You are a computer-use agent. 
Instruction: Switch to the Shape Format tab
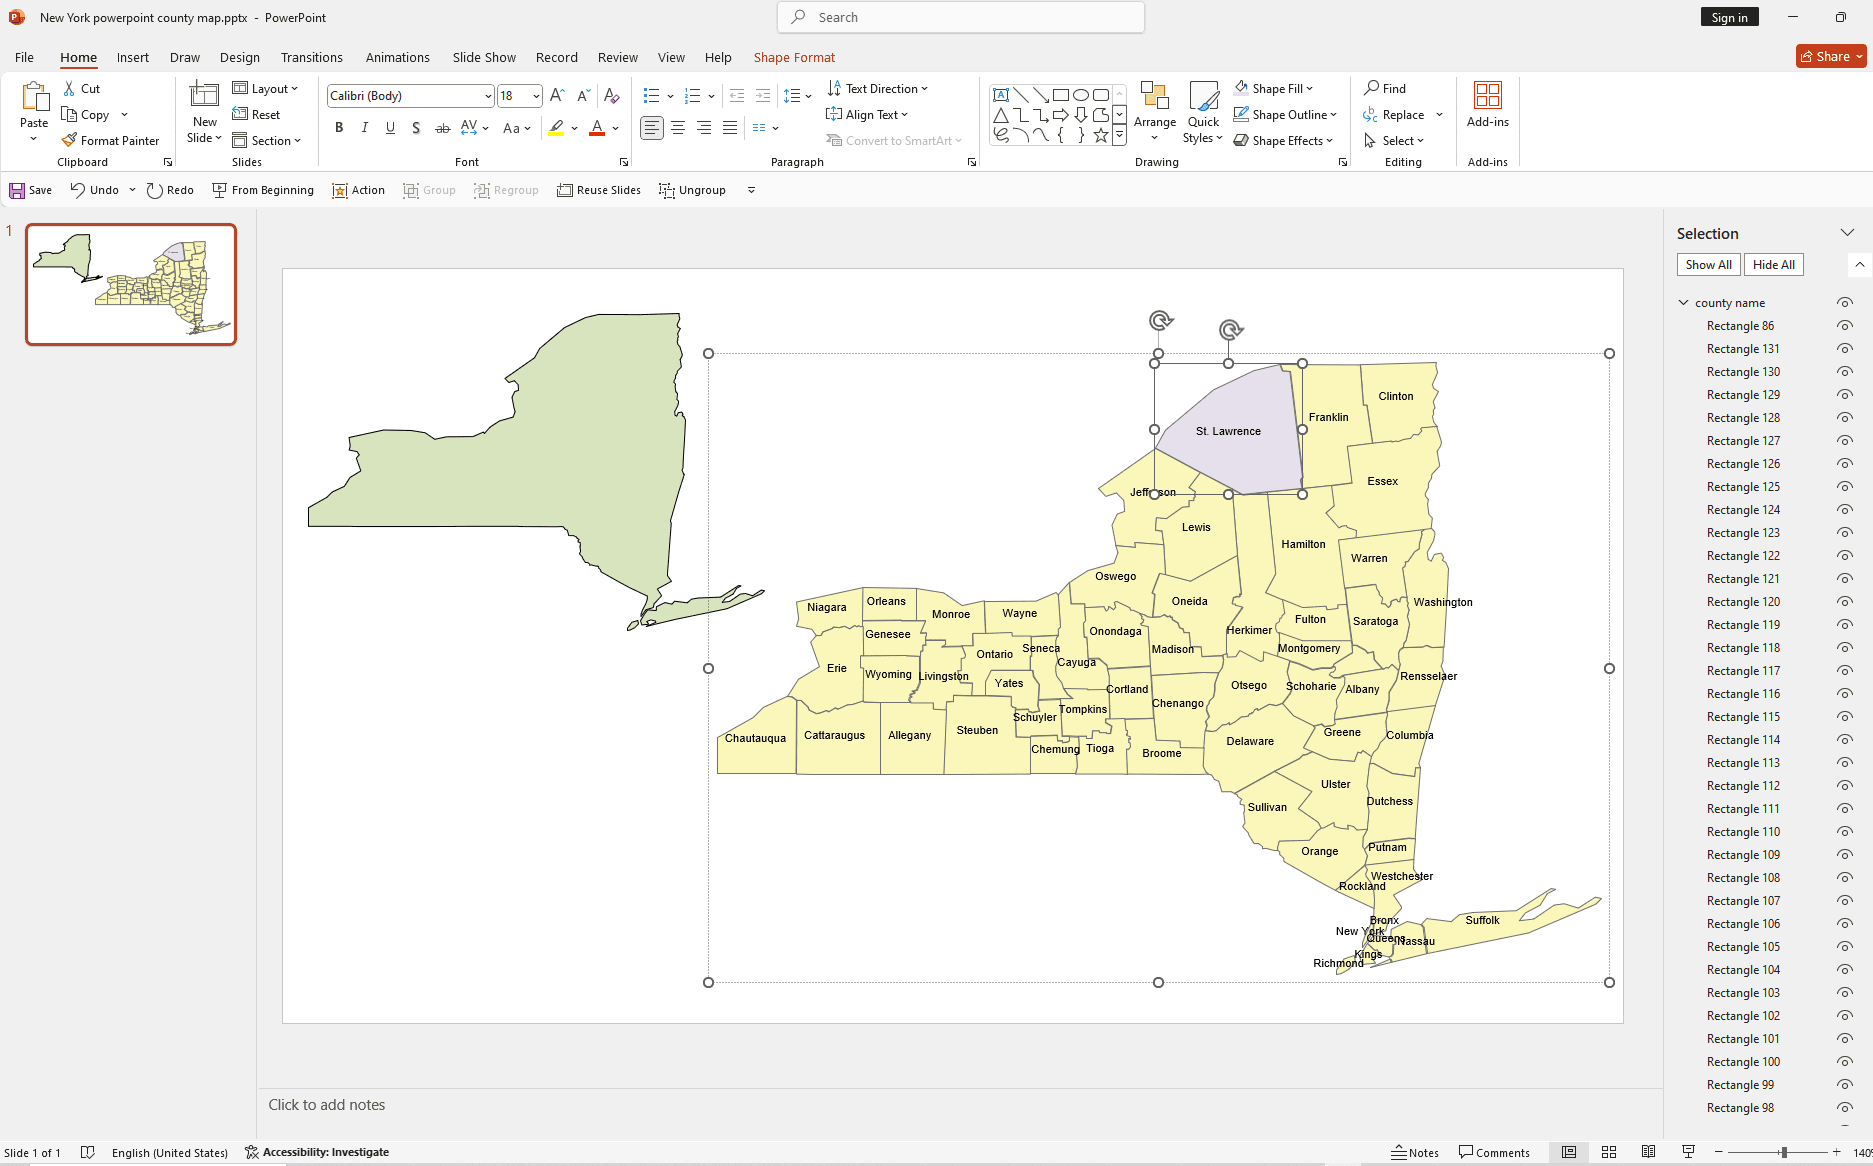pyautogui.click(x=794, y=57)
